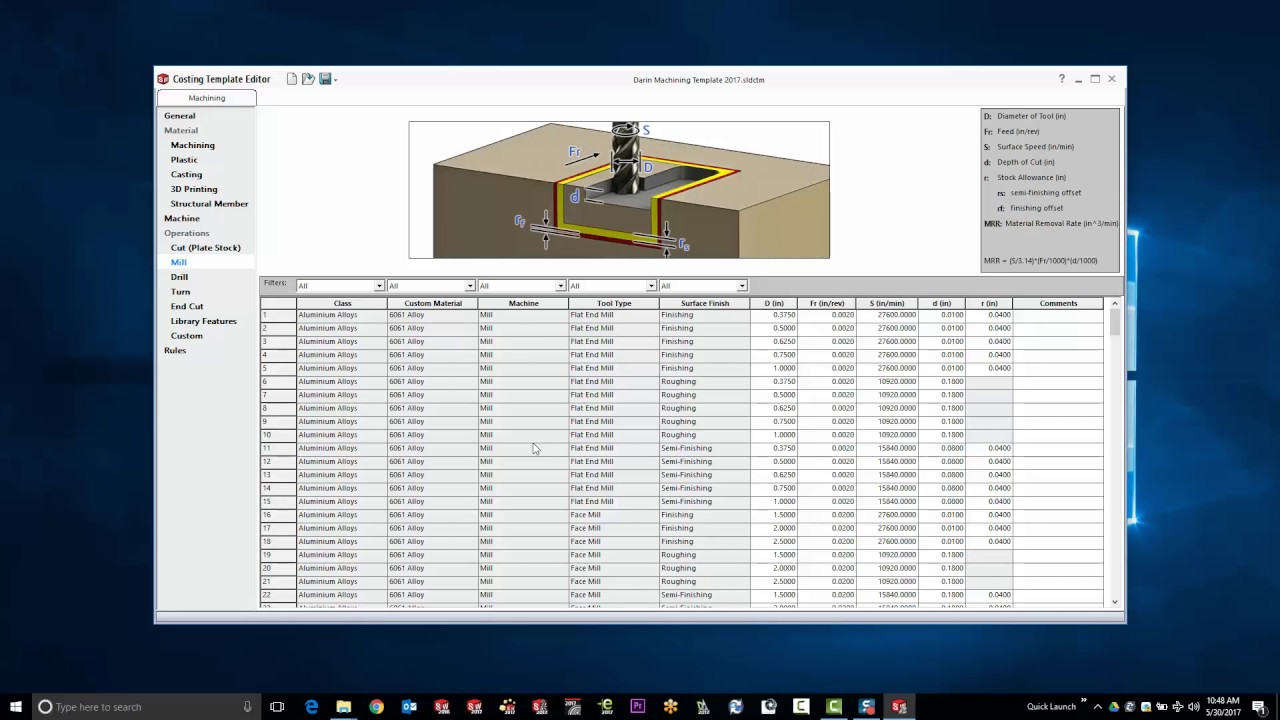Image resolution: width=1280 pixels, height=720 pixels.
Task: Open the Windows Start menu
Action: click(15, 707)
